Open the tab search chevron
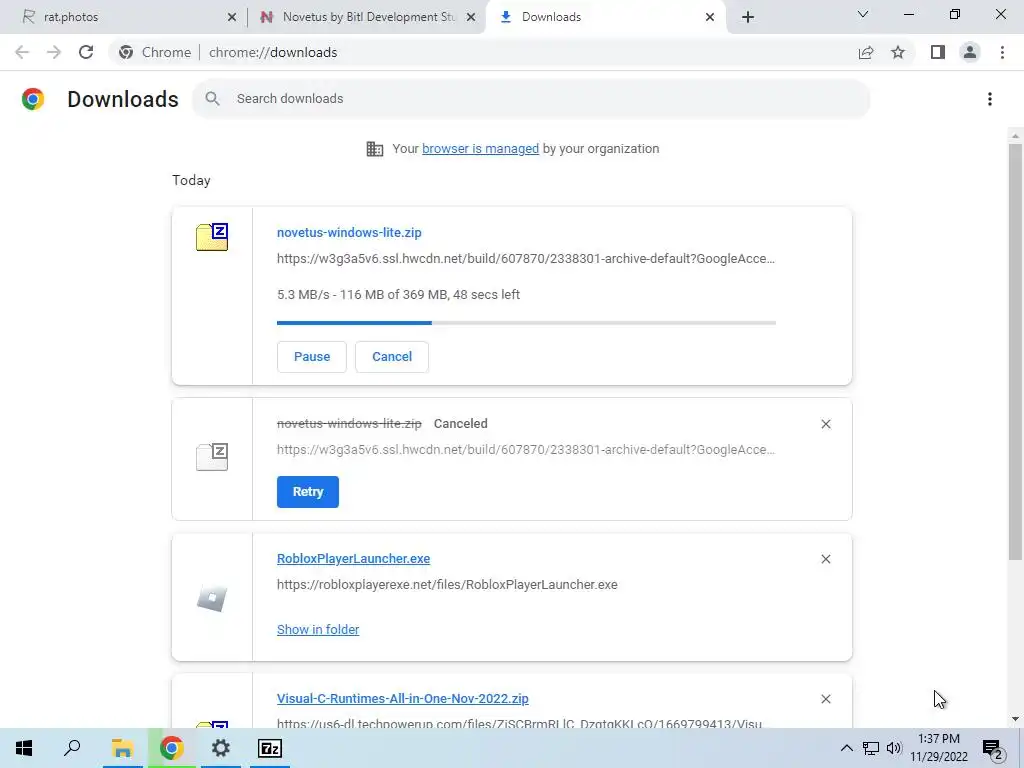 (x=863, y=14)
